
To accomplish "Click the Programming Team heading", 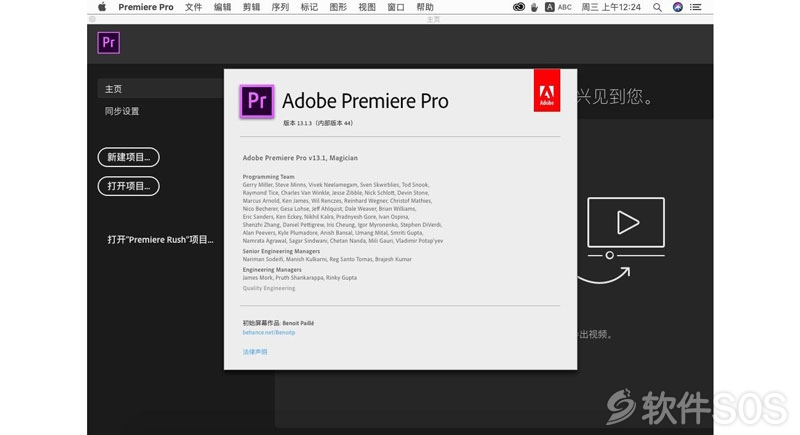I will [268, 176].
